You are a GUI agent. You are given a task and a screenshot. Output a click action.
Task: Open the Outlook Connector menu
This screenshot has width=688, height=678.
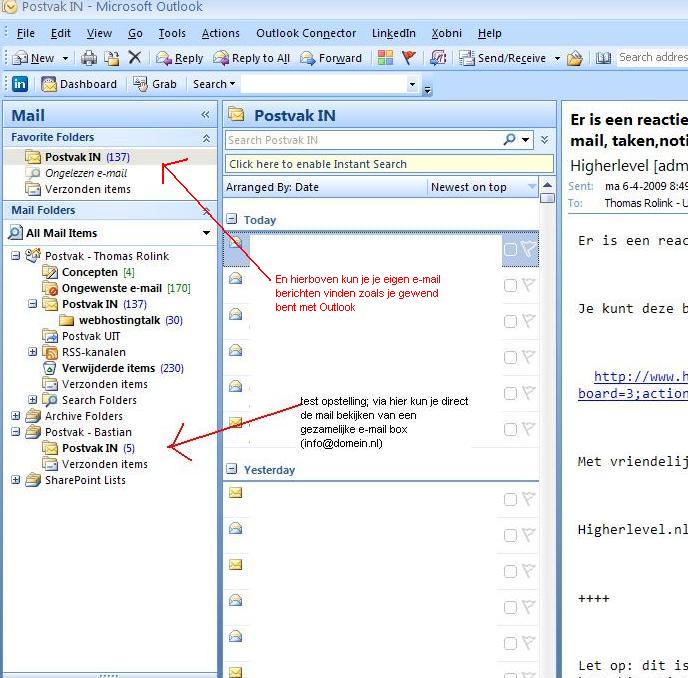pyautogui.click(x=306, y=33)
